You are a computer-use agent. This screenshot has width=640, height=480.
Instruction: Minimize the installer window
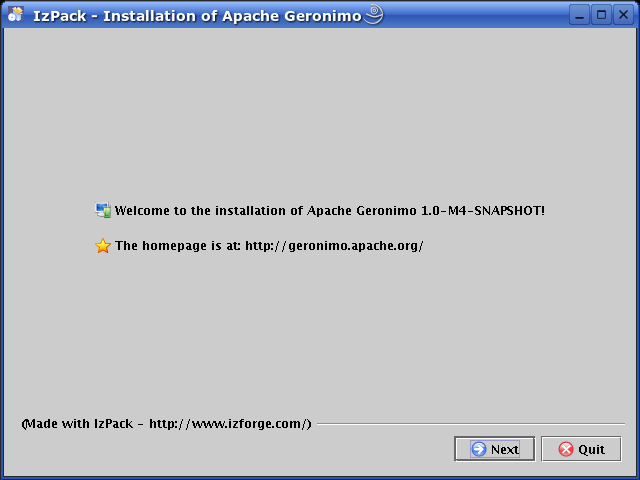[579, 15]
